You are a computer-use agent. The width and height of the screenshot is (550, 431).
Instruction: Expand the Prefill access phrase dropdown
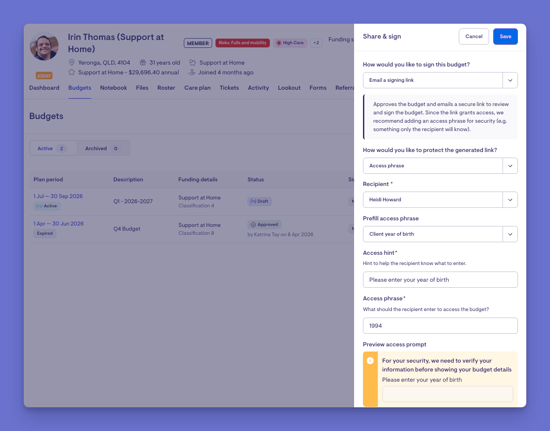click(440, 234)
